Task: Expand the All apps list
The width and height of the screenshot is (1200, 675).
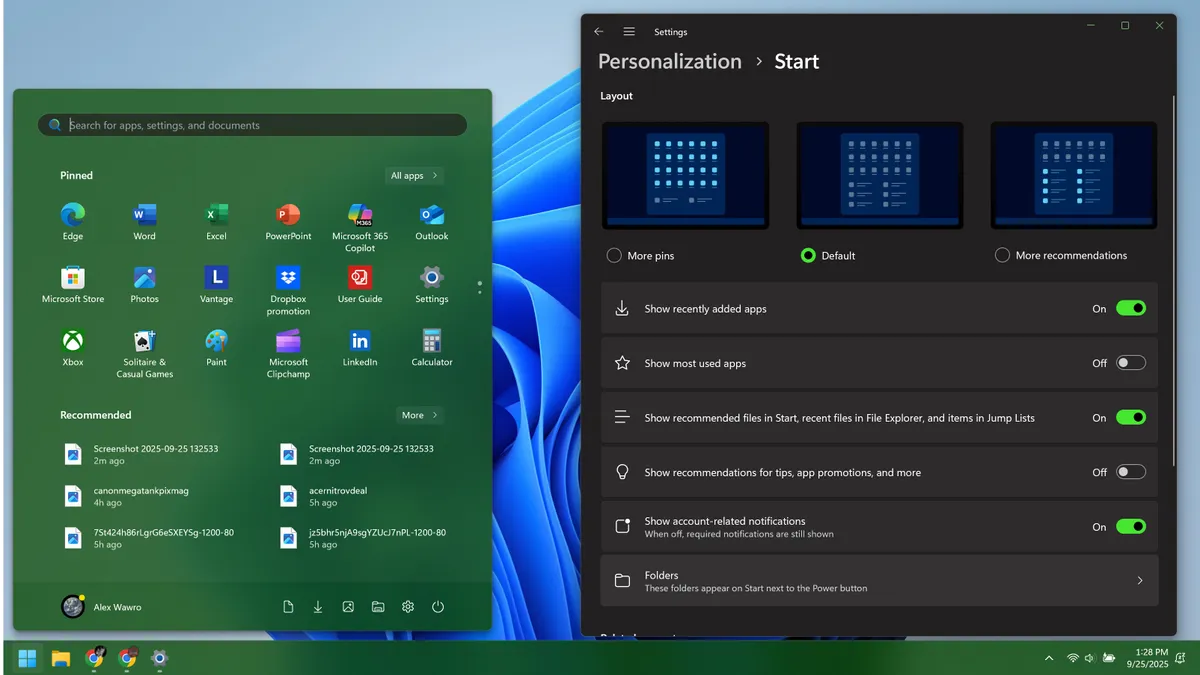Action: pos(413,175)
